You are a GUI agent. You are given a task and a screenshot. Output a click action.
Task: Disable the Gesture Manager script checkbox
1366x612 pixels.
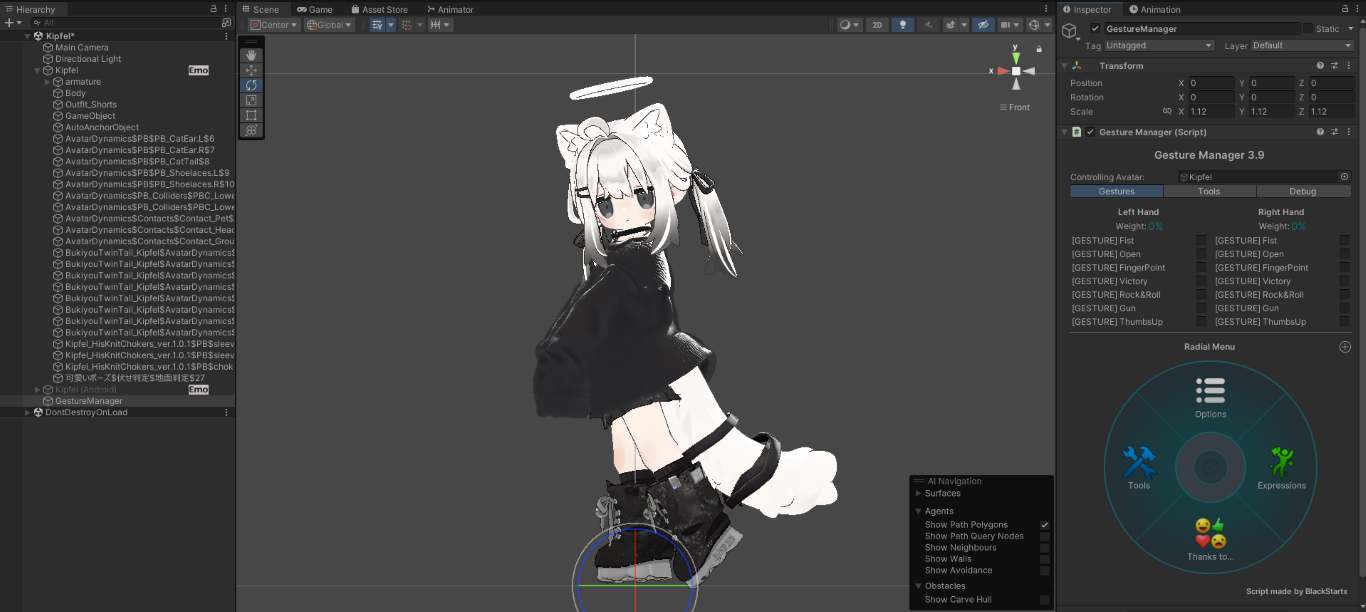click(x=1090, y=132)
